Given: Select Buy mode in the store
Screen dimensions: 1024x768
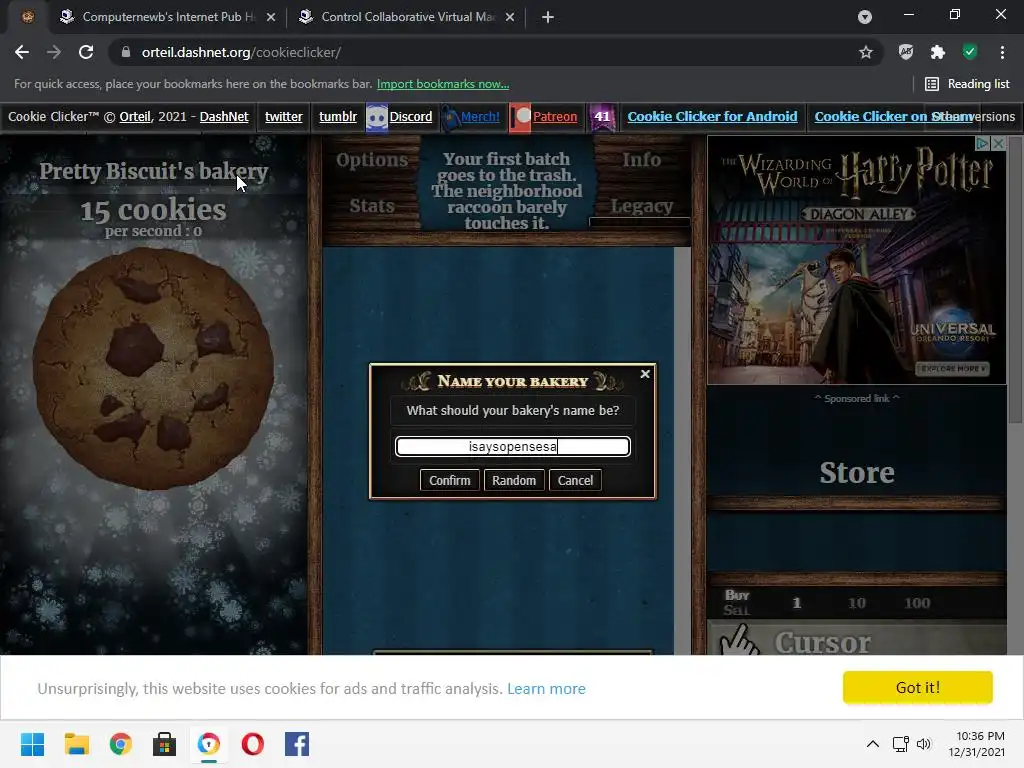Looking at the screenshot, I should coord(737,595).
